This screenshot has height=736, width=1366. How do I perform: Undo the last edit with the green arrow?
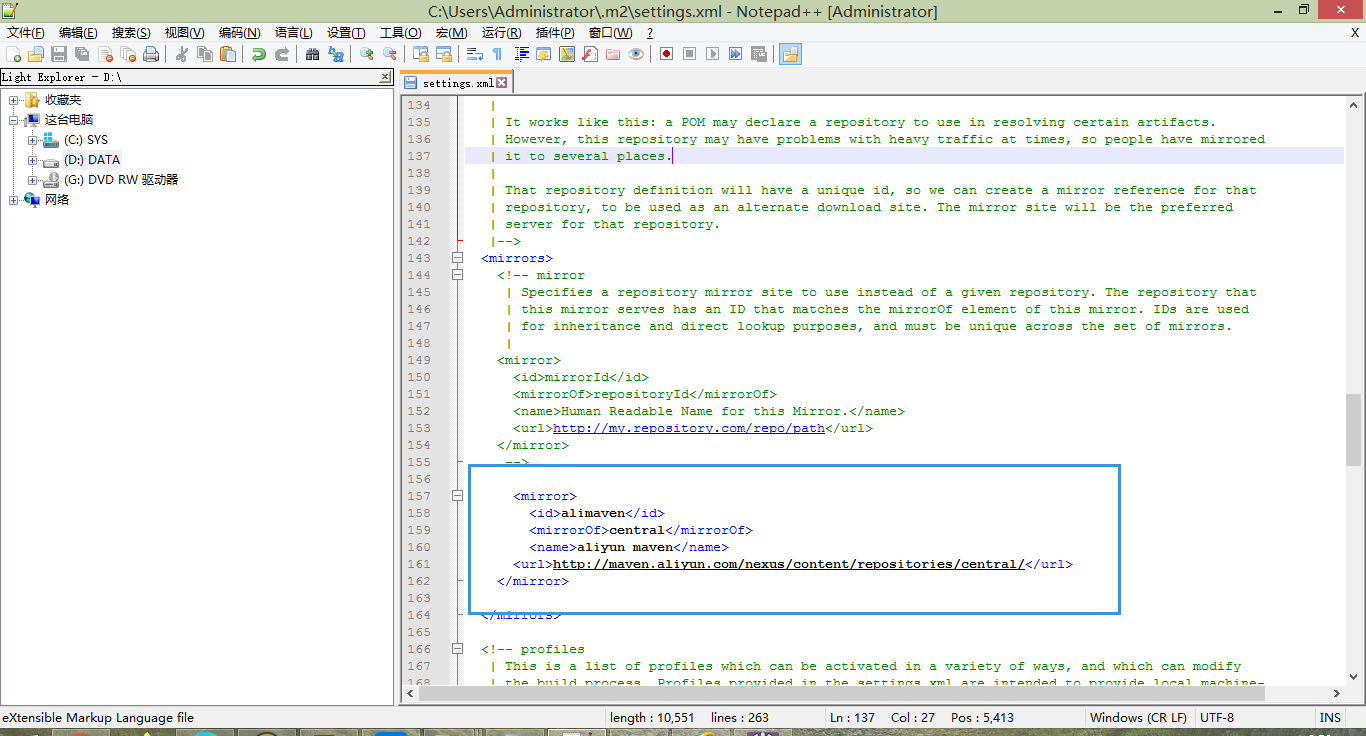(259, 54)
